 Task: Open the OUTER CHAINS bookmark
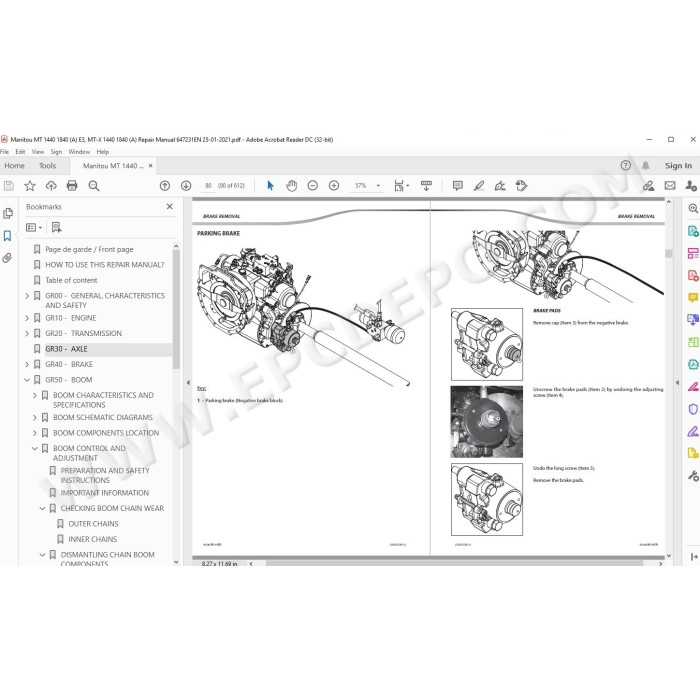tap(93, 524)
